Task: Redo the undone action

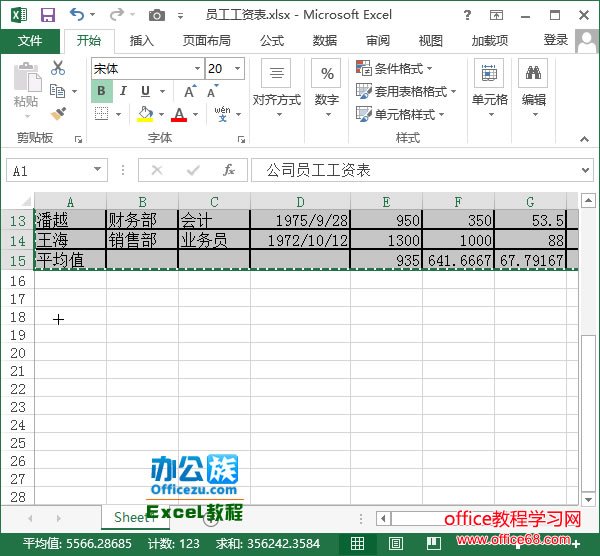Action: 117,15
